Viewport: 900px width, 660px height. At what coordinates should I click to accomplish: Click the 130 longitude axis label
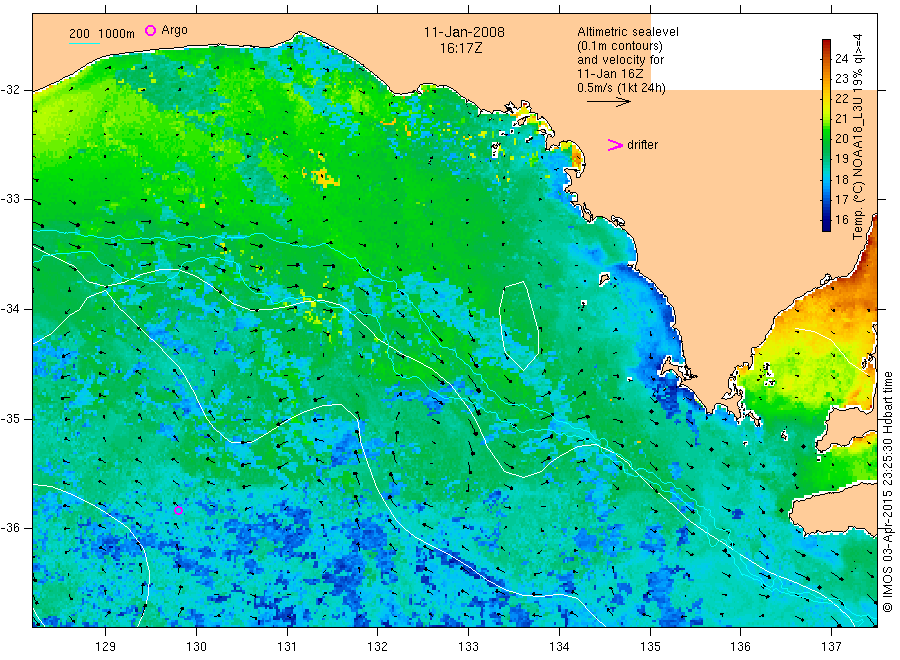pos(196,647)
